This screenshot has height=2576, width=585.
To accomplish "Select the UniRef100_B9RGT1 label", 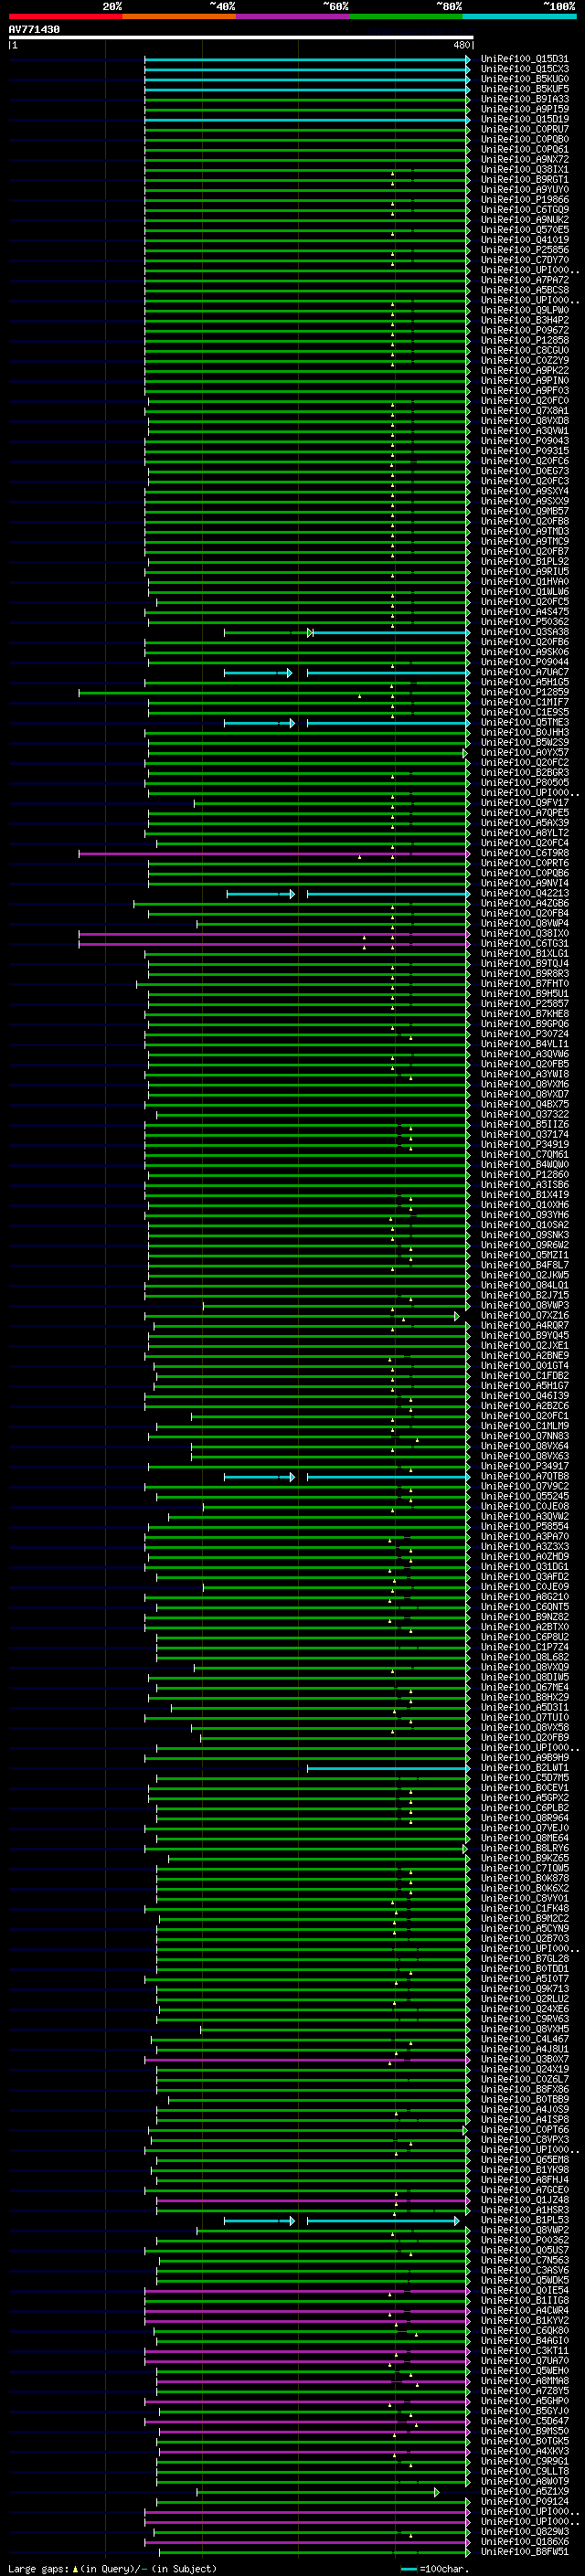I will pos(524,179).
